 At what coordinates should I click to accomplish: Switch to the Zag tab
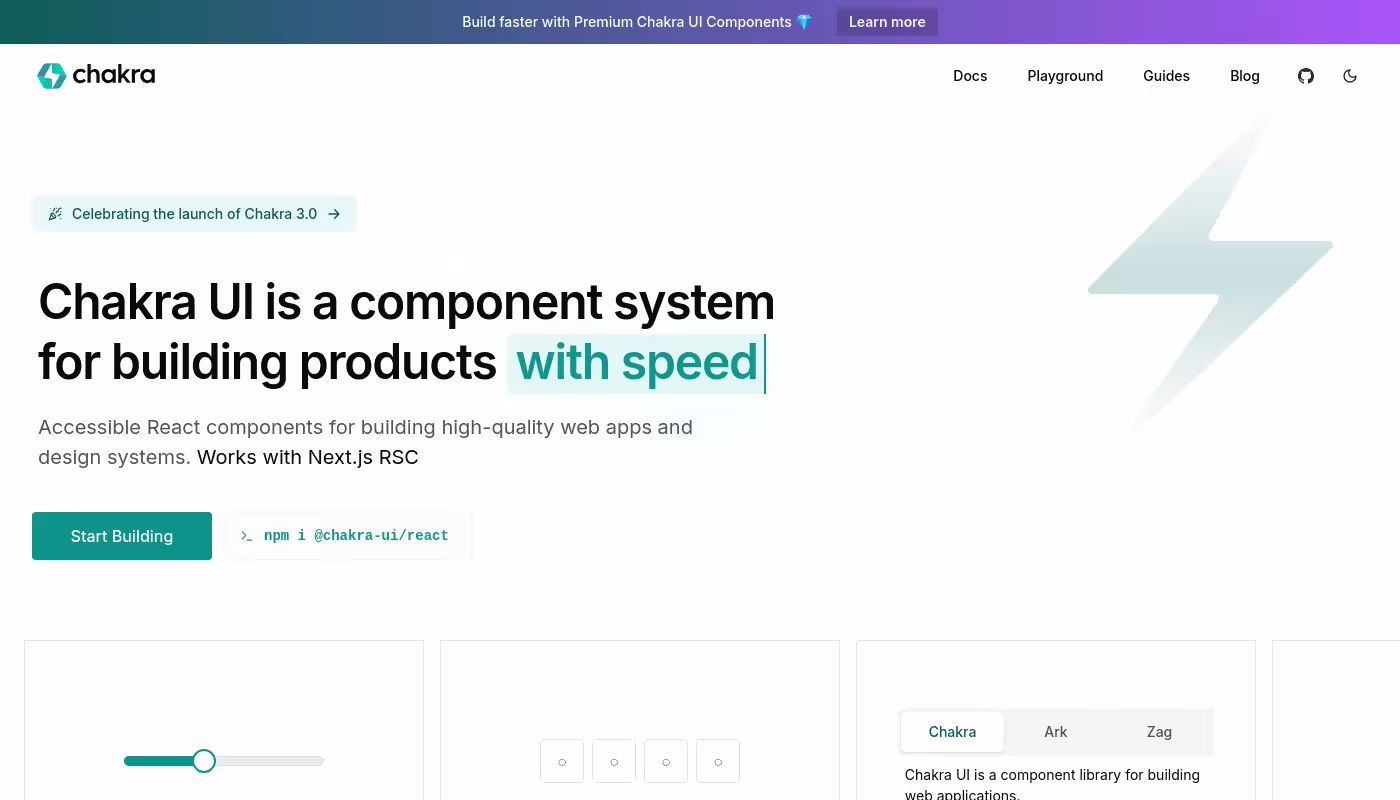(1159, 732)
